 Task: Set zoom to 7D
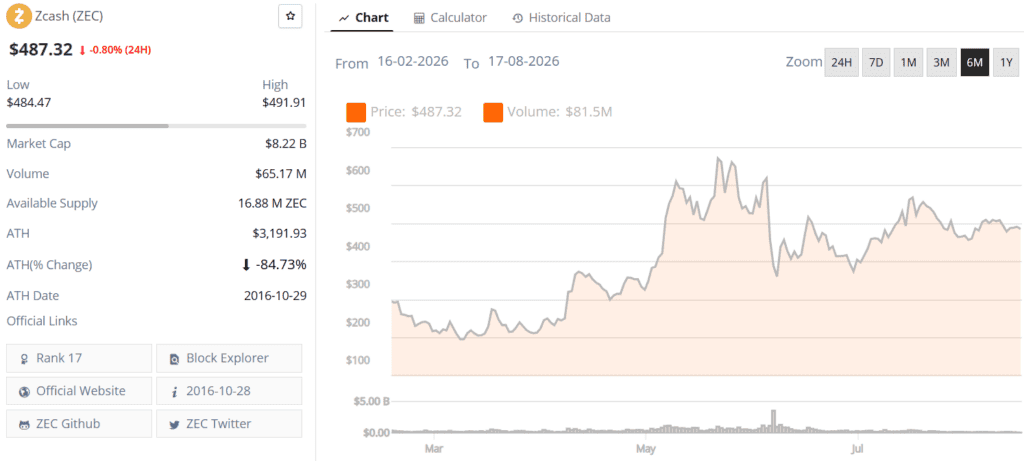[x=876, y=63]
